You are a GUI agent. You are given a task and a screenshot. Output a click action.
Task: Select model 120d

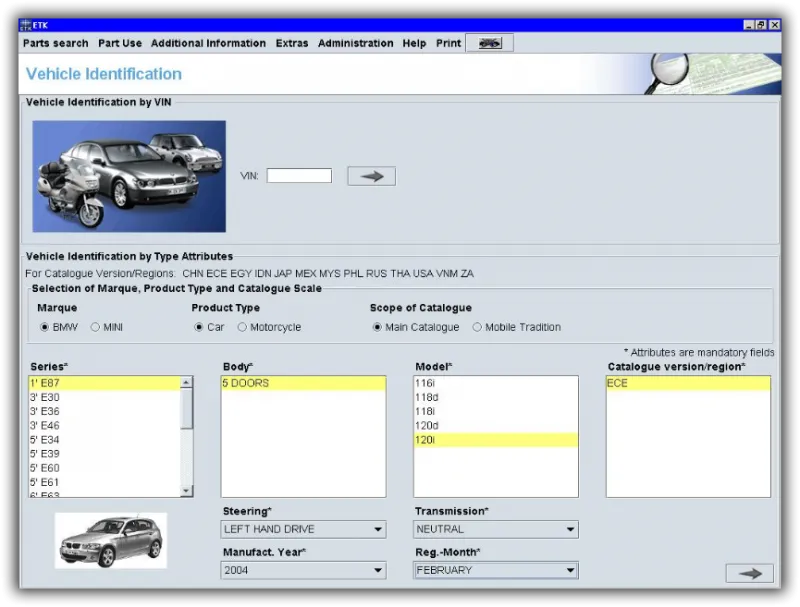point(496,425)
